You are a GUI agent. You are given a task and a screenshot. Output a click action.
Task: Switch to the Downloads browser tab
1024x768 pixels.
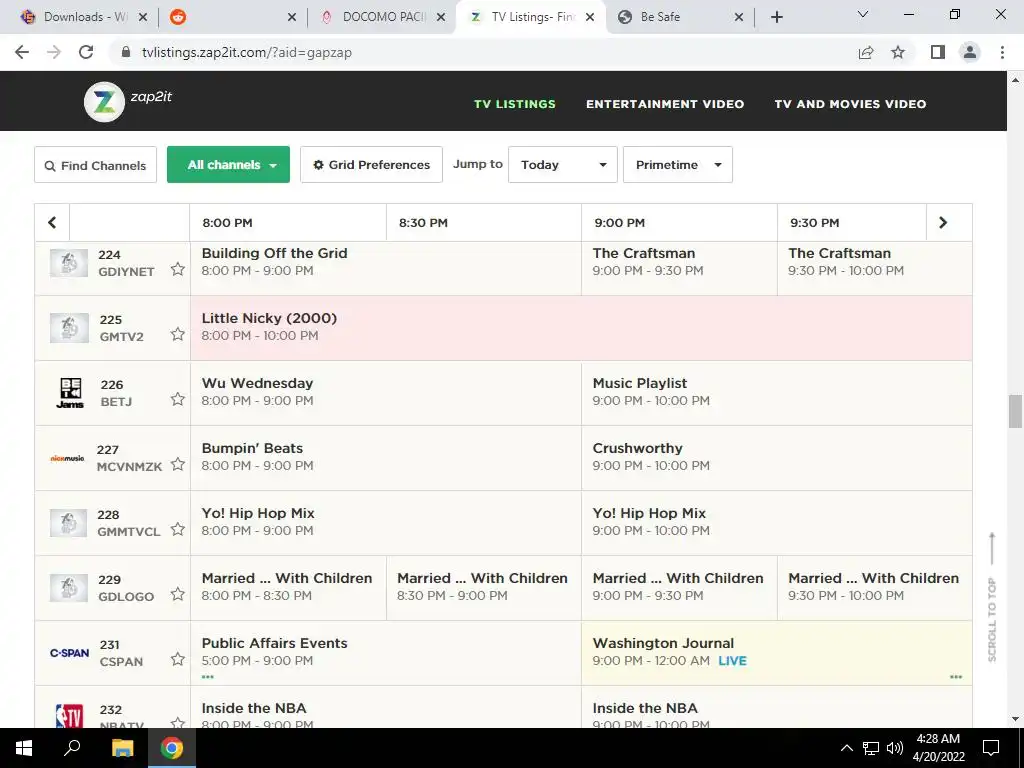point(84,17)
